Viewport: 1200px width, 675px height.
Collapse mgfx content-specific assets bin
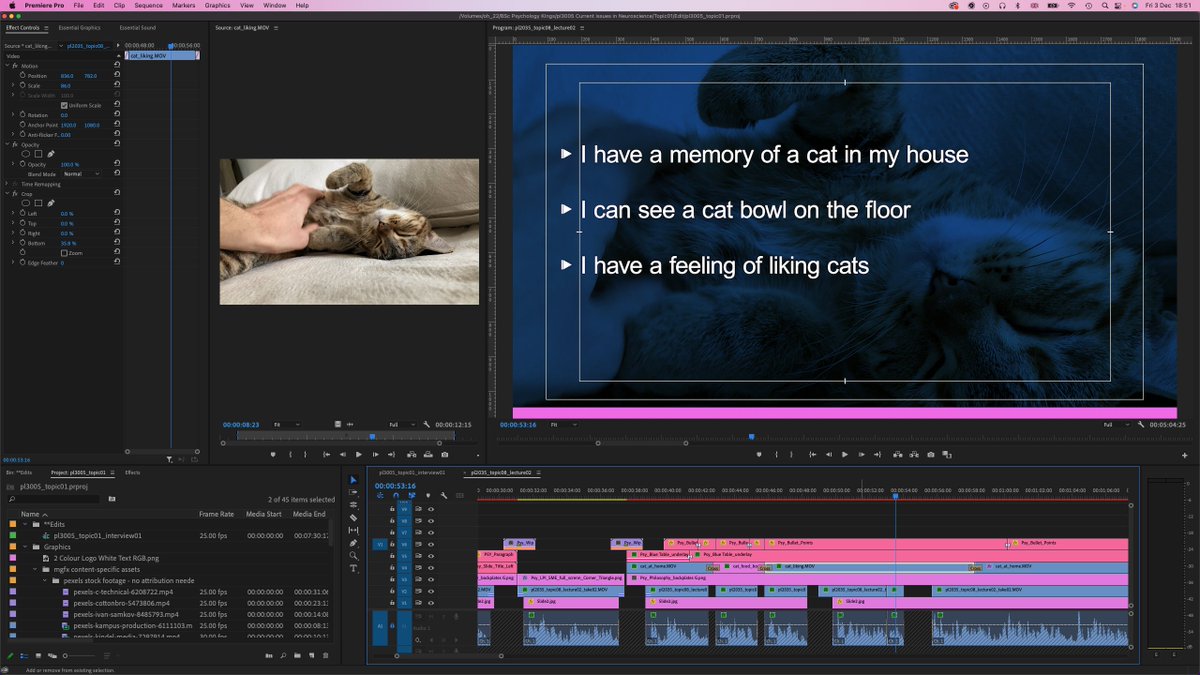click(x=34, y=569)
